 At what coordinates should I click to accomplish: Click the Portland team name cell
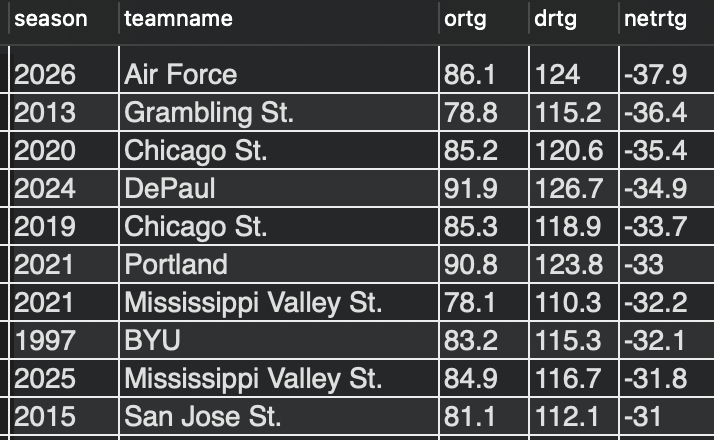pyautogui.click(x=176, y=264)
